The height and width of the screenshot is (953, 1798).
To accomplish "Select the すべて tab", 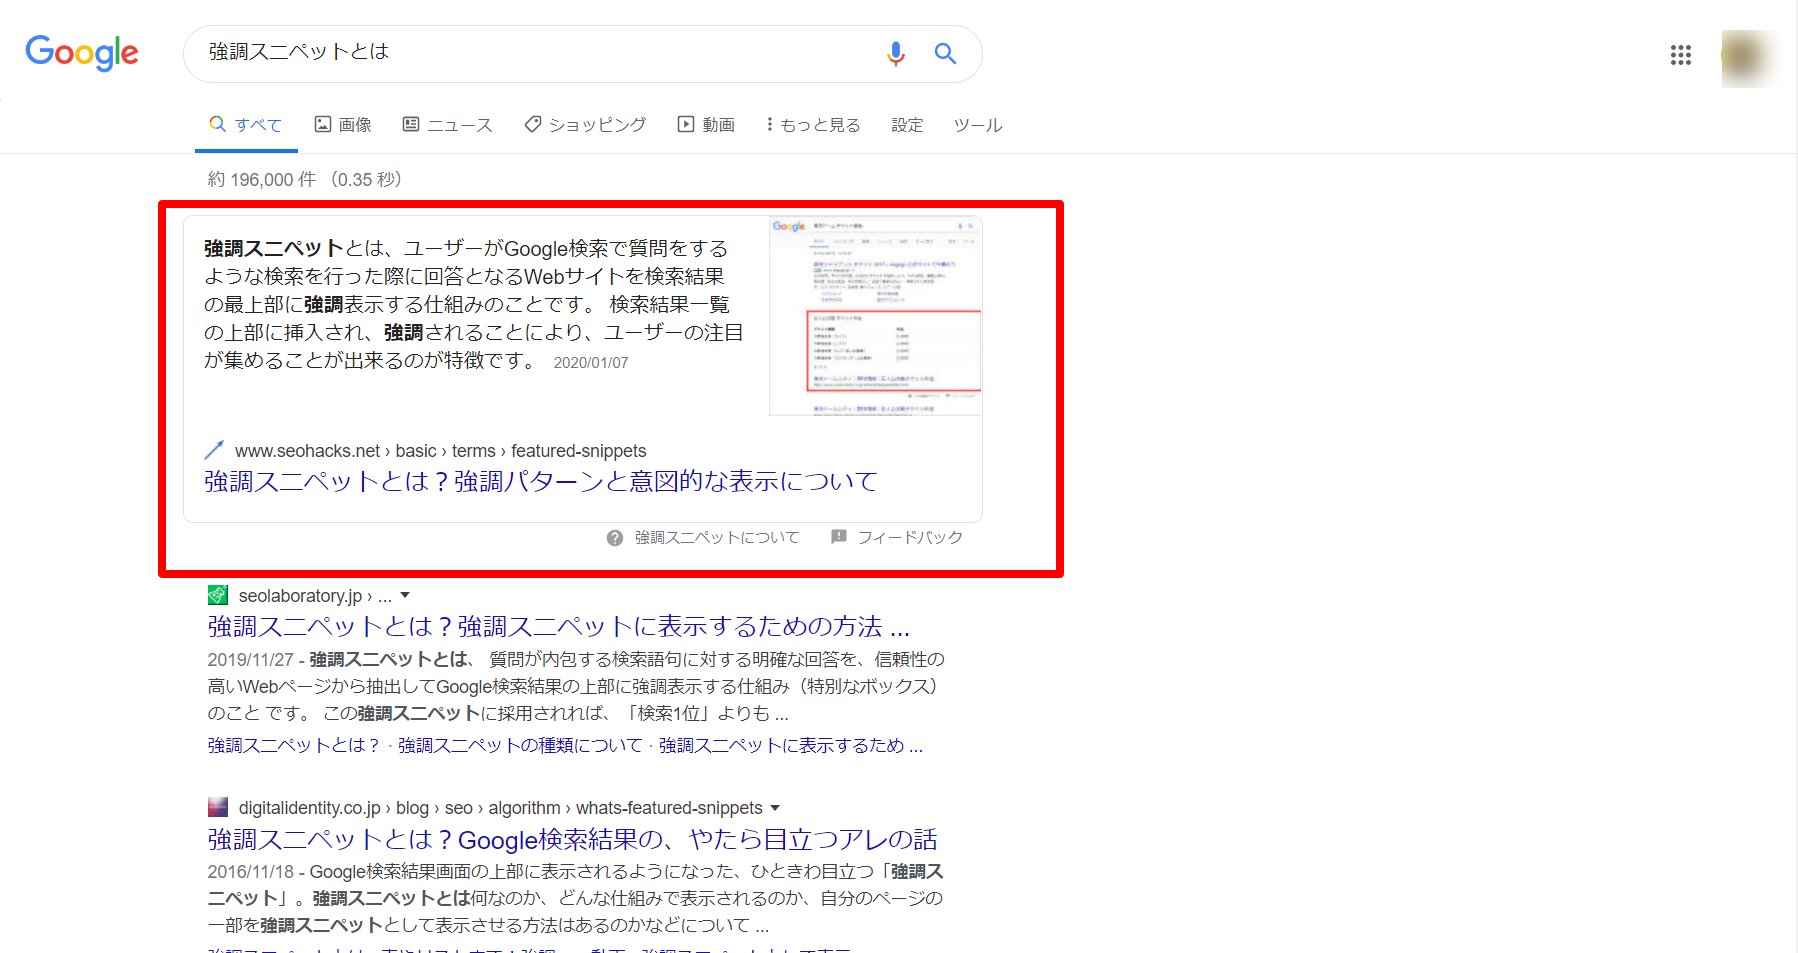I will (246, 125).
